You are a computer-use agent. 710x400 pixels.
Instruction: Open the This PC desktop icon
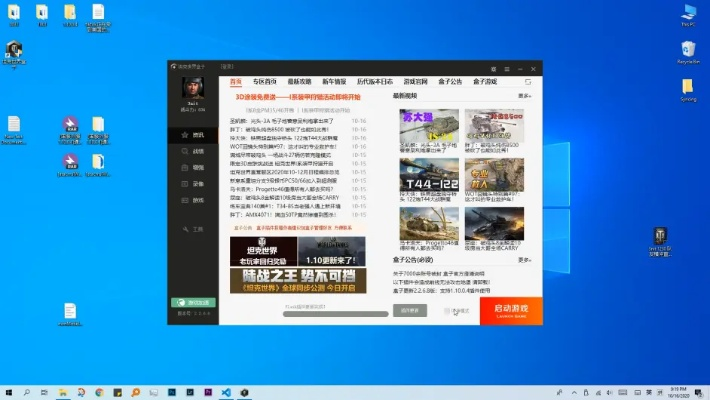(688, 13)
